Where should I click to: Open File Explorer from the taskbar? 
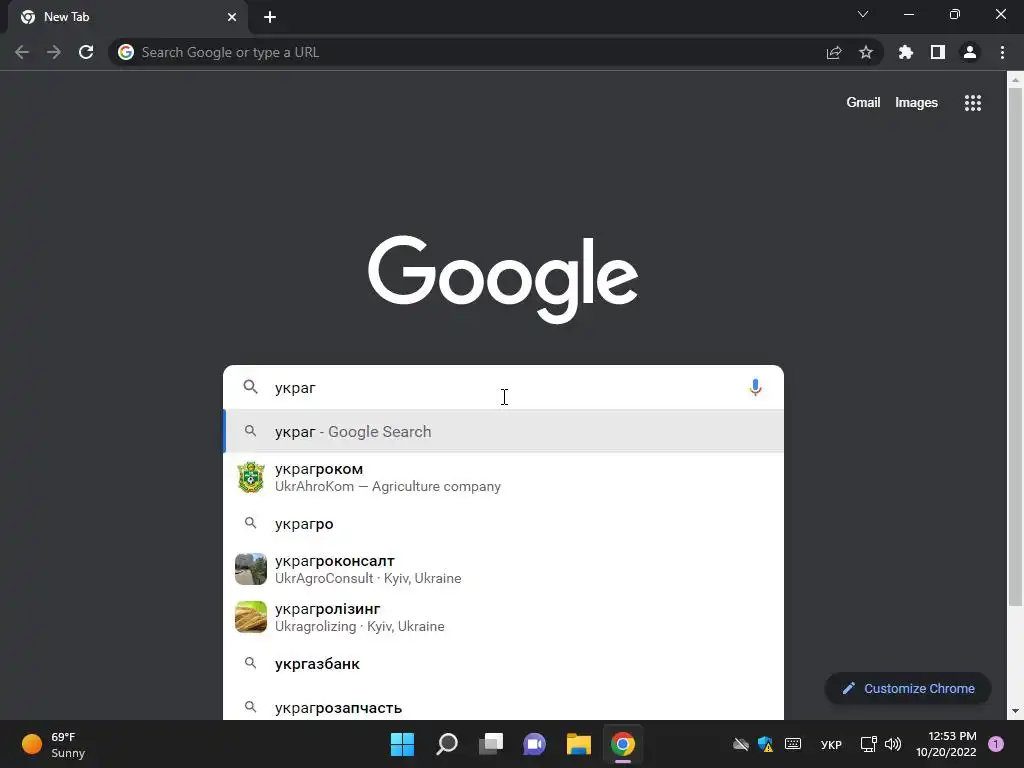pyautogui.click(x=579, y=744)
